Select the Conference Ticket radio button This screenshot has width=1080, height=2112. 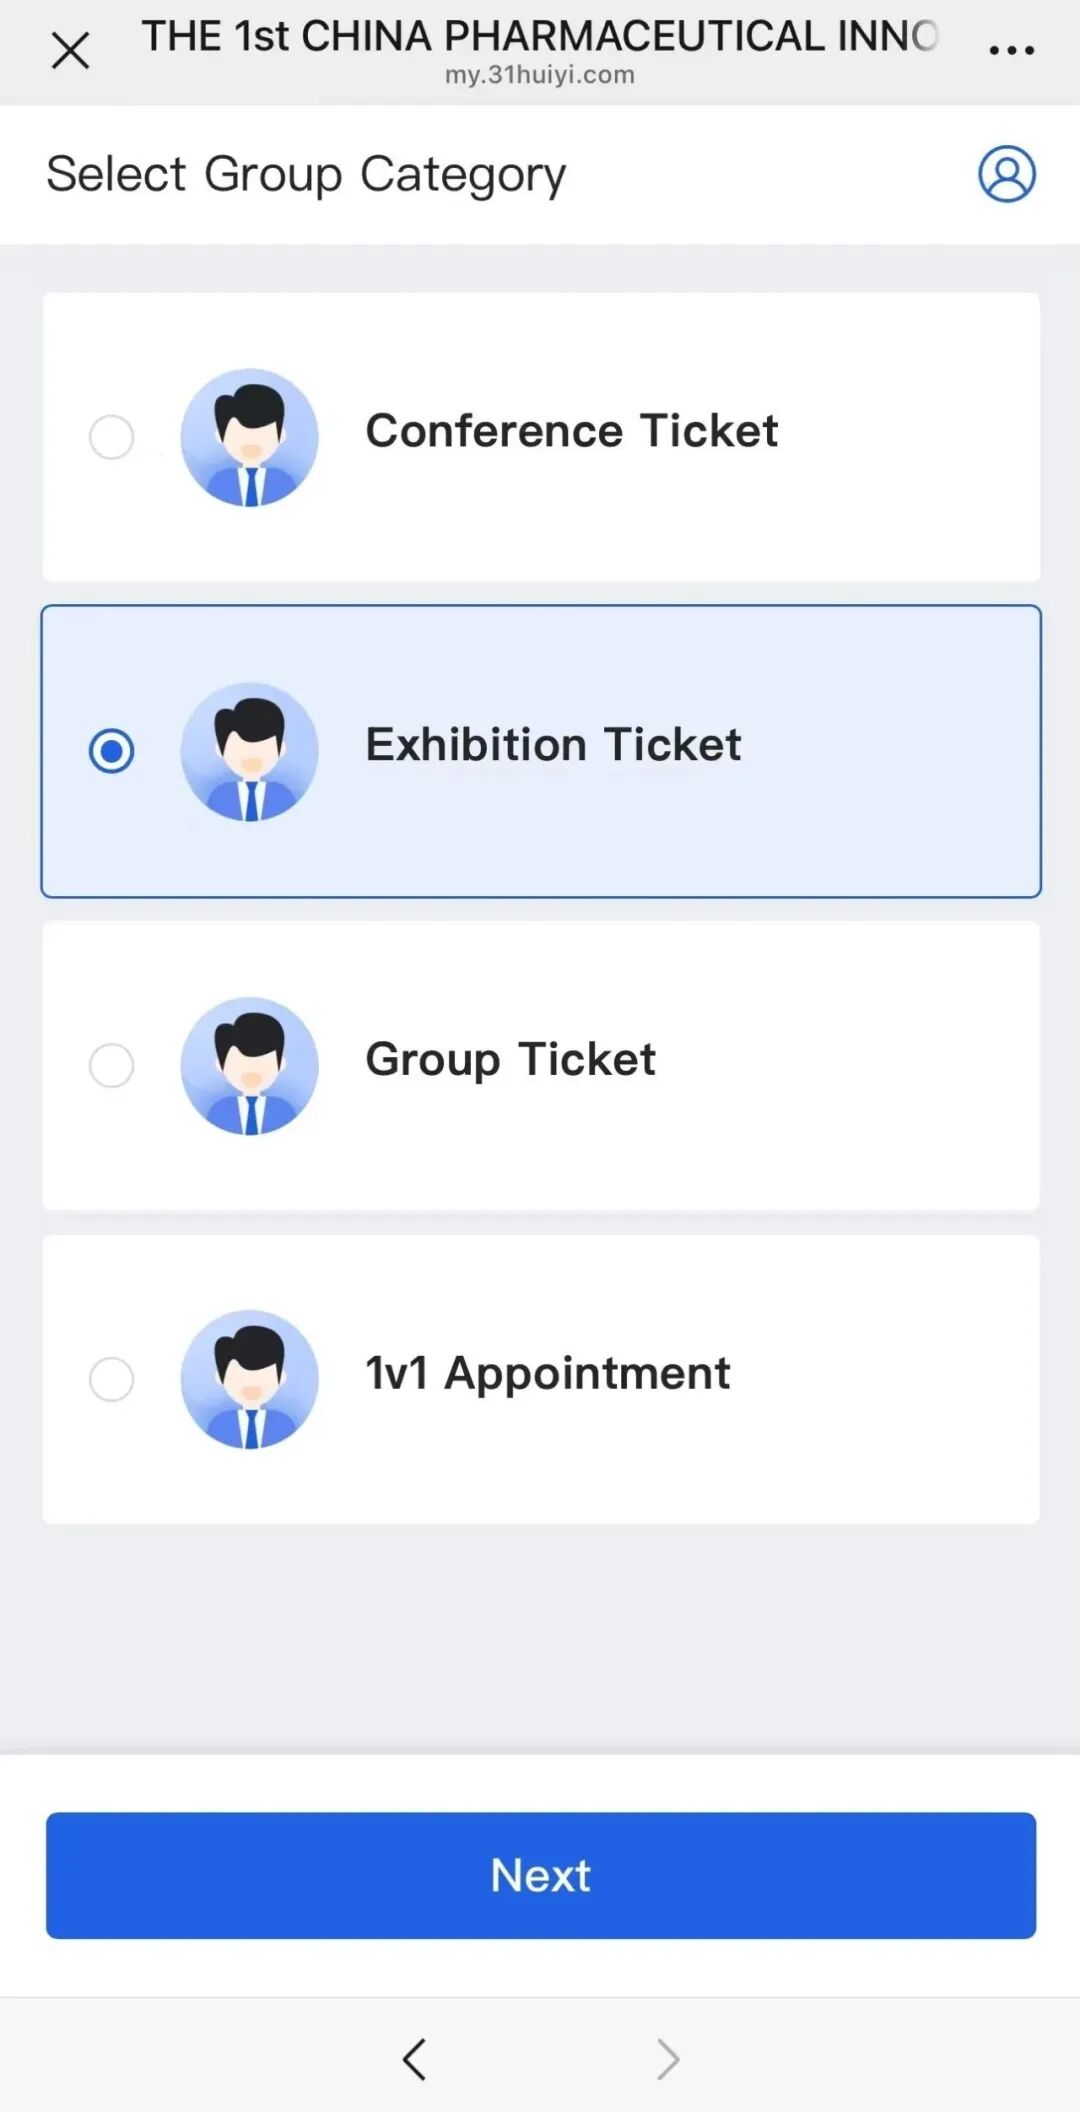tap(111, 437)
